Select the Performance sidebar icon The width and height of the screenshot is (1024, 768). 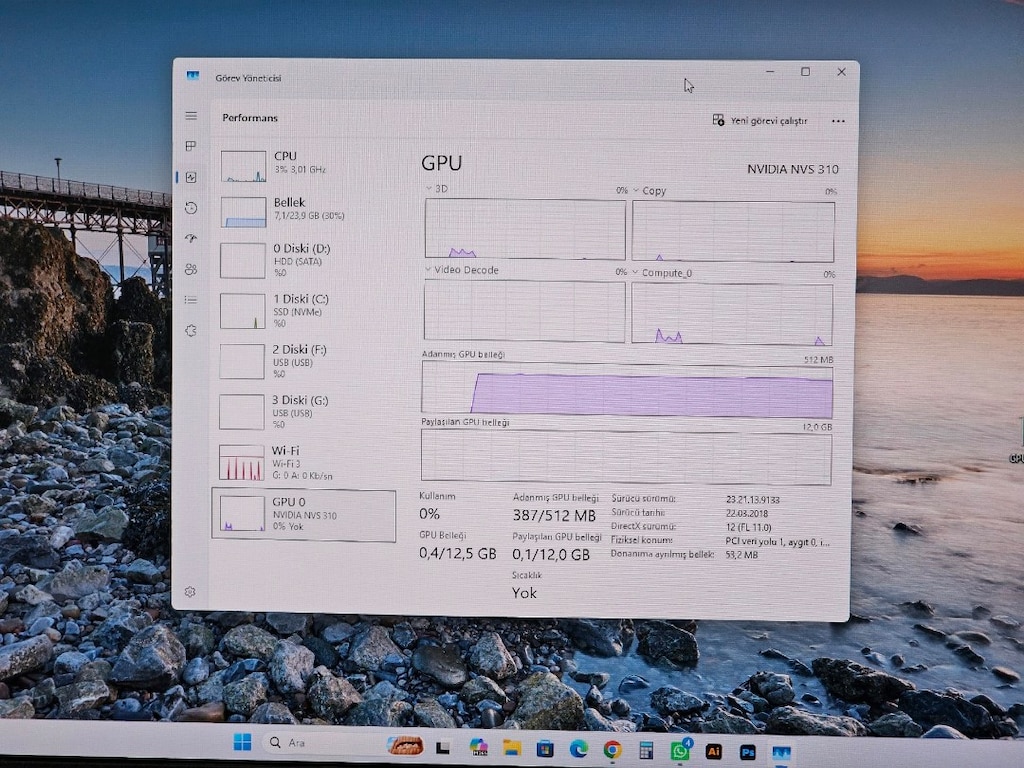pyautogui.click(x=191, y=177)
